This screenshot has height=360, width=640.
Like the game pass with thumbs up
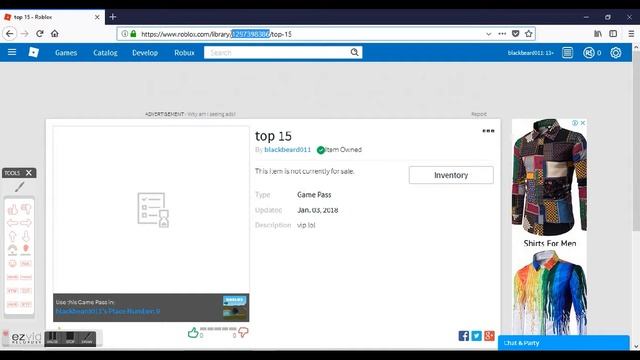(x=193, y=333)
